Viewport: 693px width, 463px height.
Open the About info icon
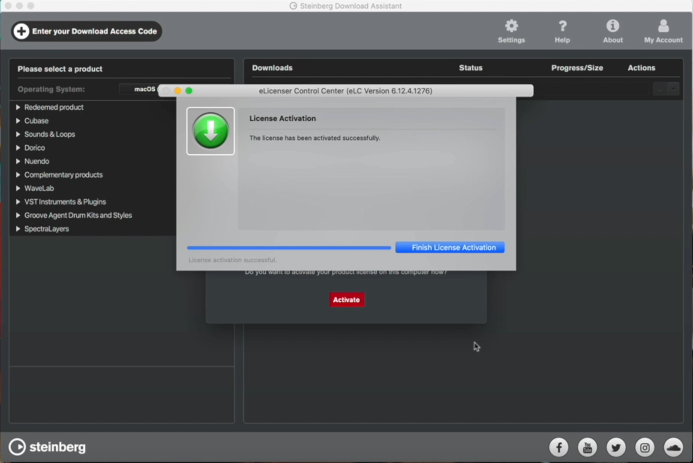pyautogui.click(x=613, y=26)
